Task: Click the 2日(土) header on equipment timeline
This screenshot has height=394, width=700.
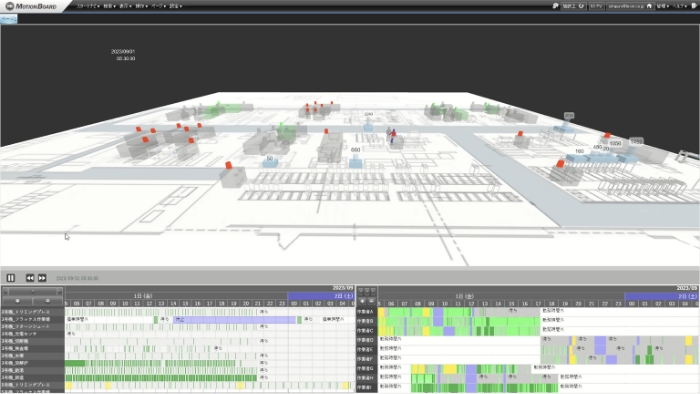Action: 321,296
